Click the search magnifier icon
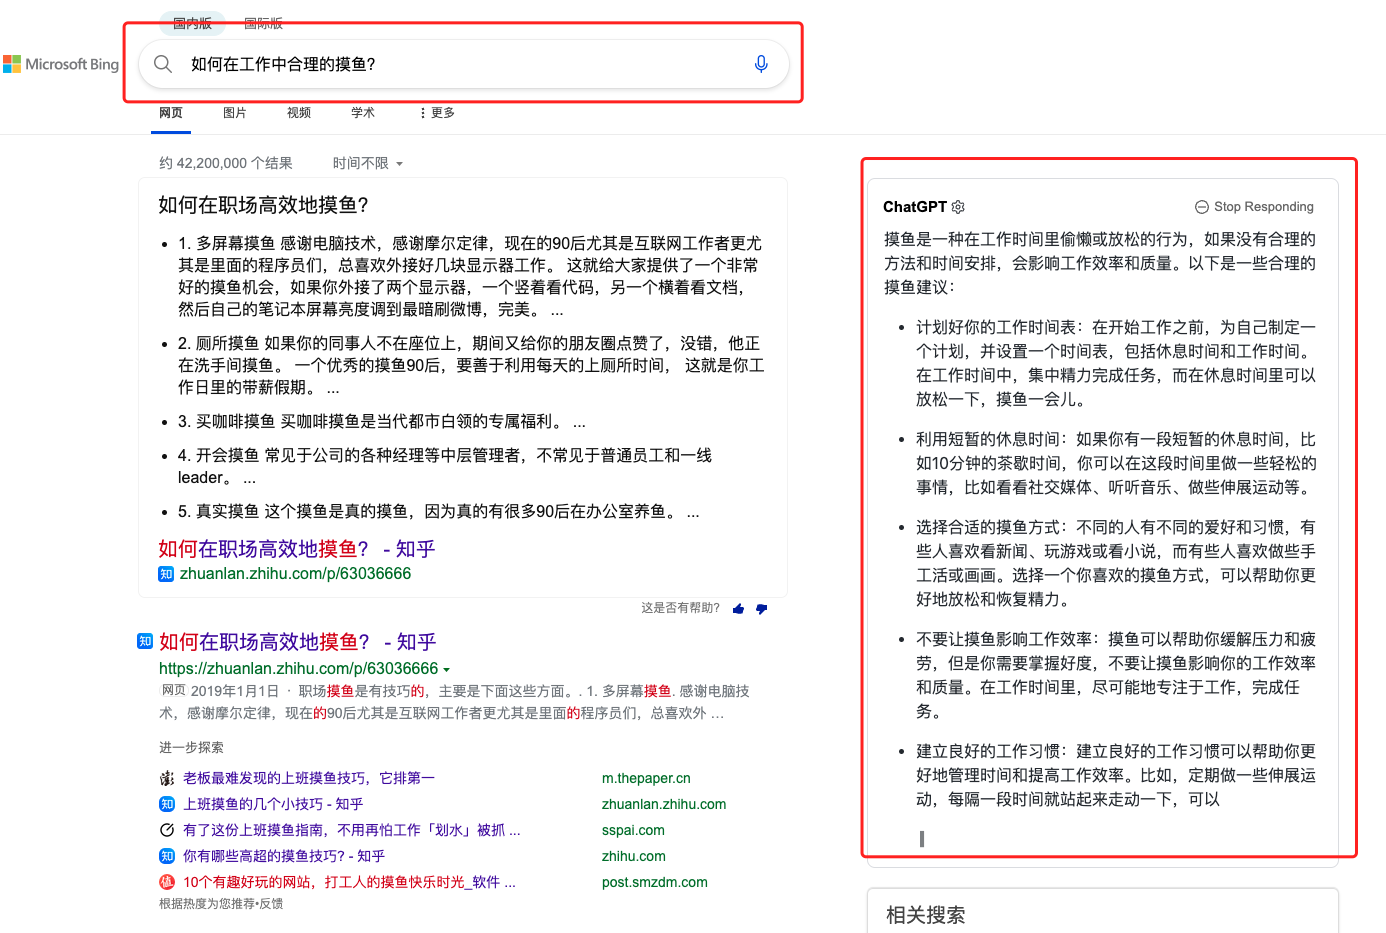1386x933 pixels. click(x=163, y=64)
